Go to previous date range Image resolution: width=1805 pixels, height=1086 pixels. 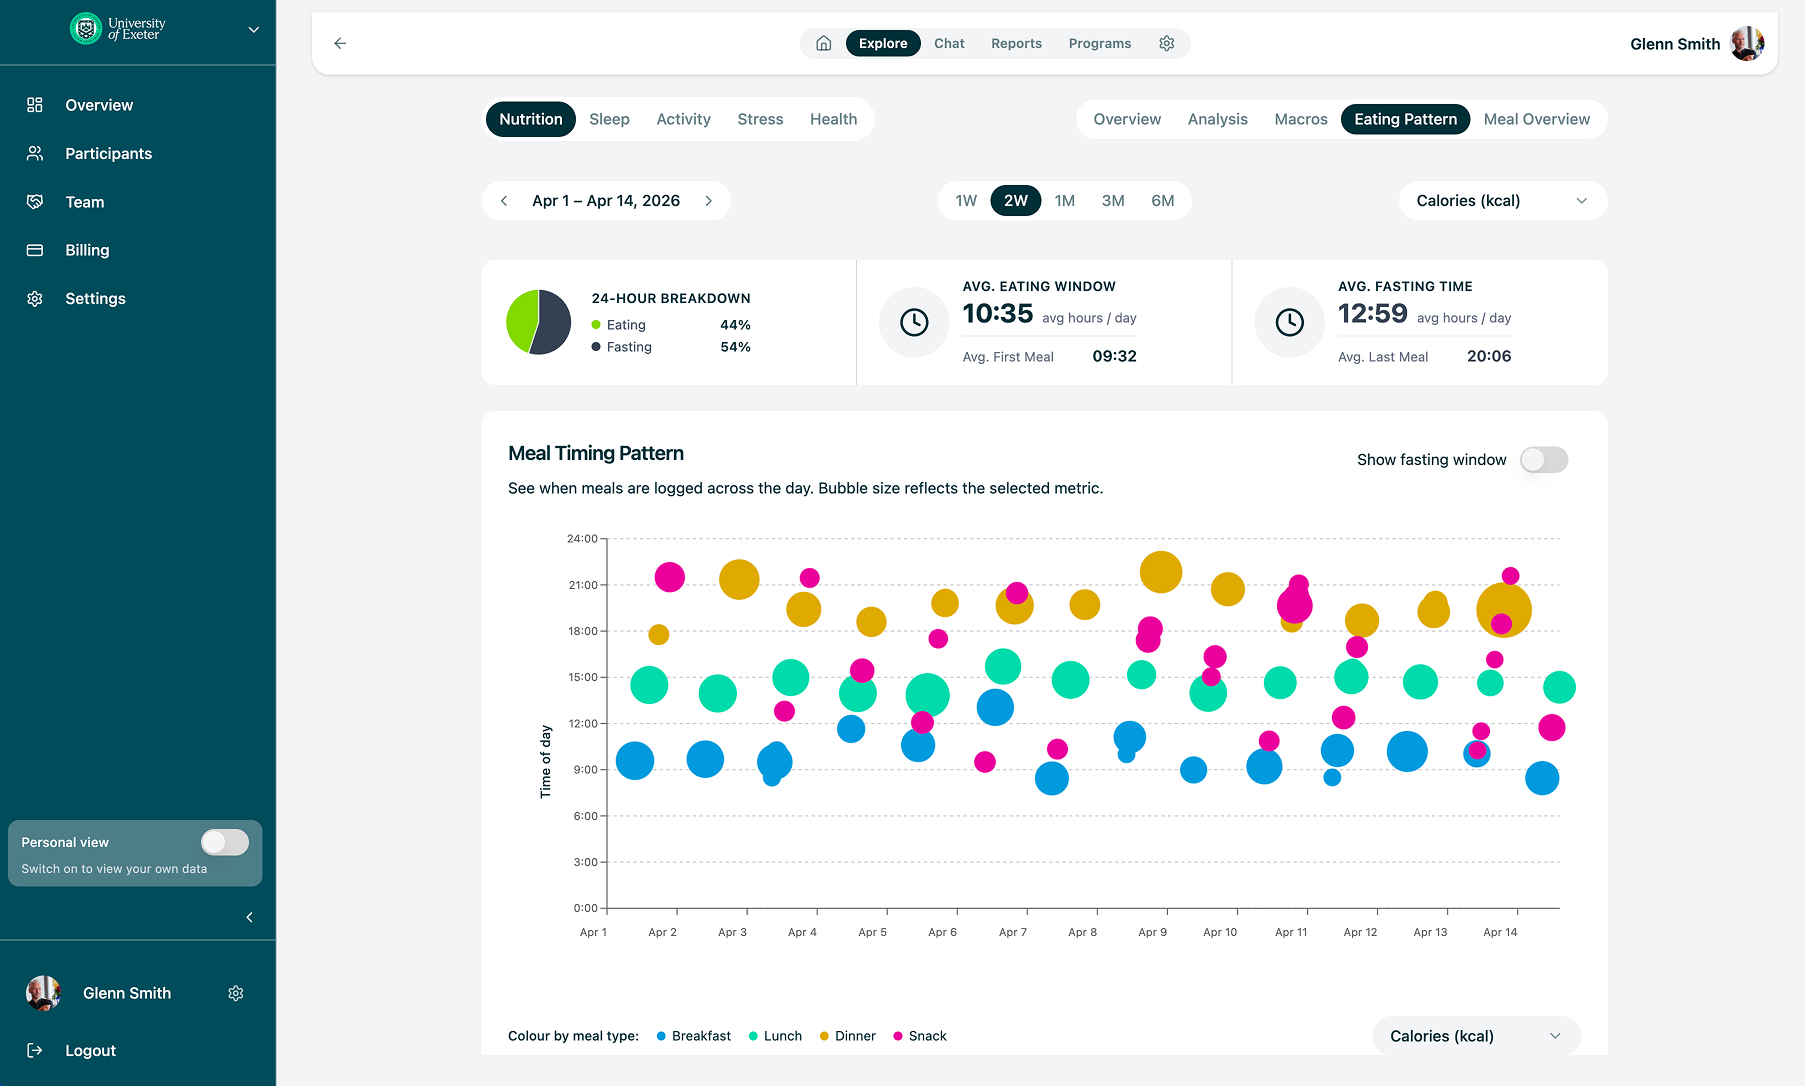pyautogui.click(x=504, y=201)
